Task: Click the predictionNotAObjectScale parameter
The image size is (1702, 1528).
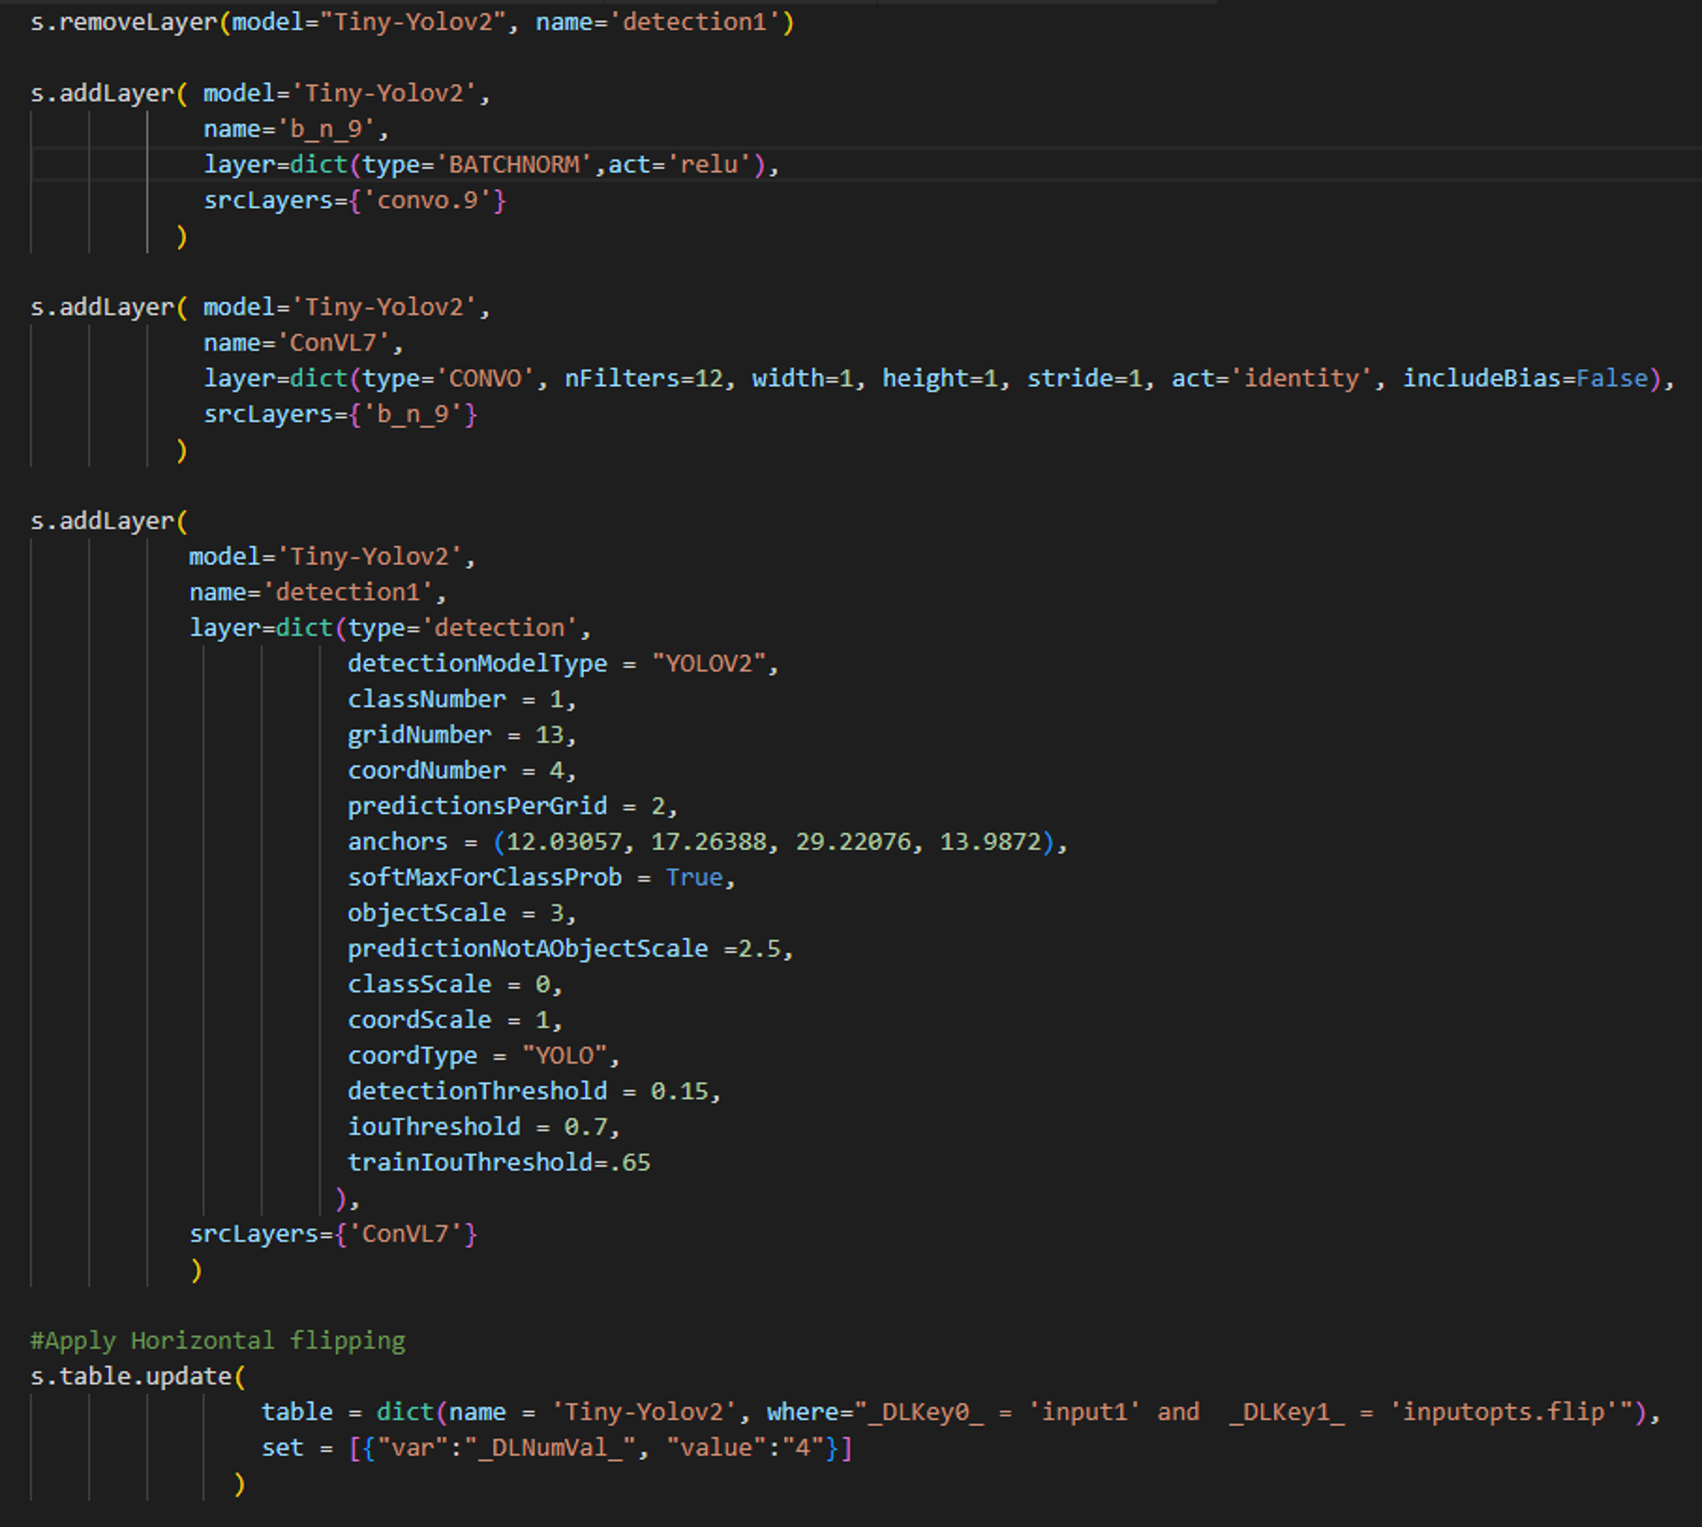Action: pyautogui.click(x=527, y=949)
